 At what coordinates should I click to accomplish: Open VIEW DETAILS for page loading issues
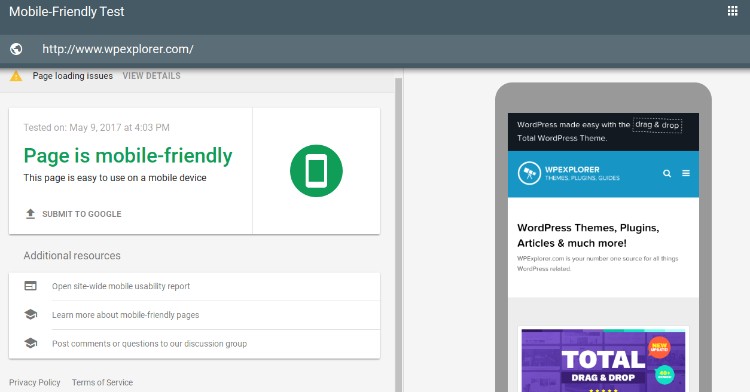(152, 76)
